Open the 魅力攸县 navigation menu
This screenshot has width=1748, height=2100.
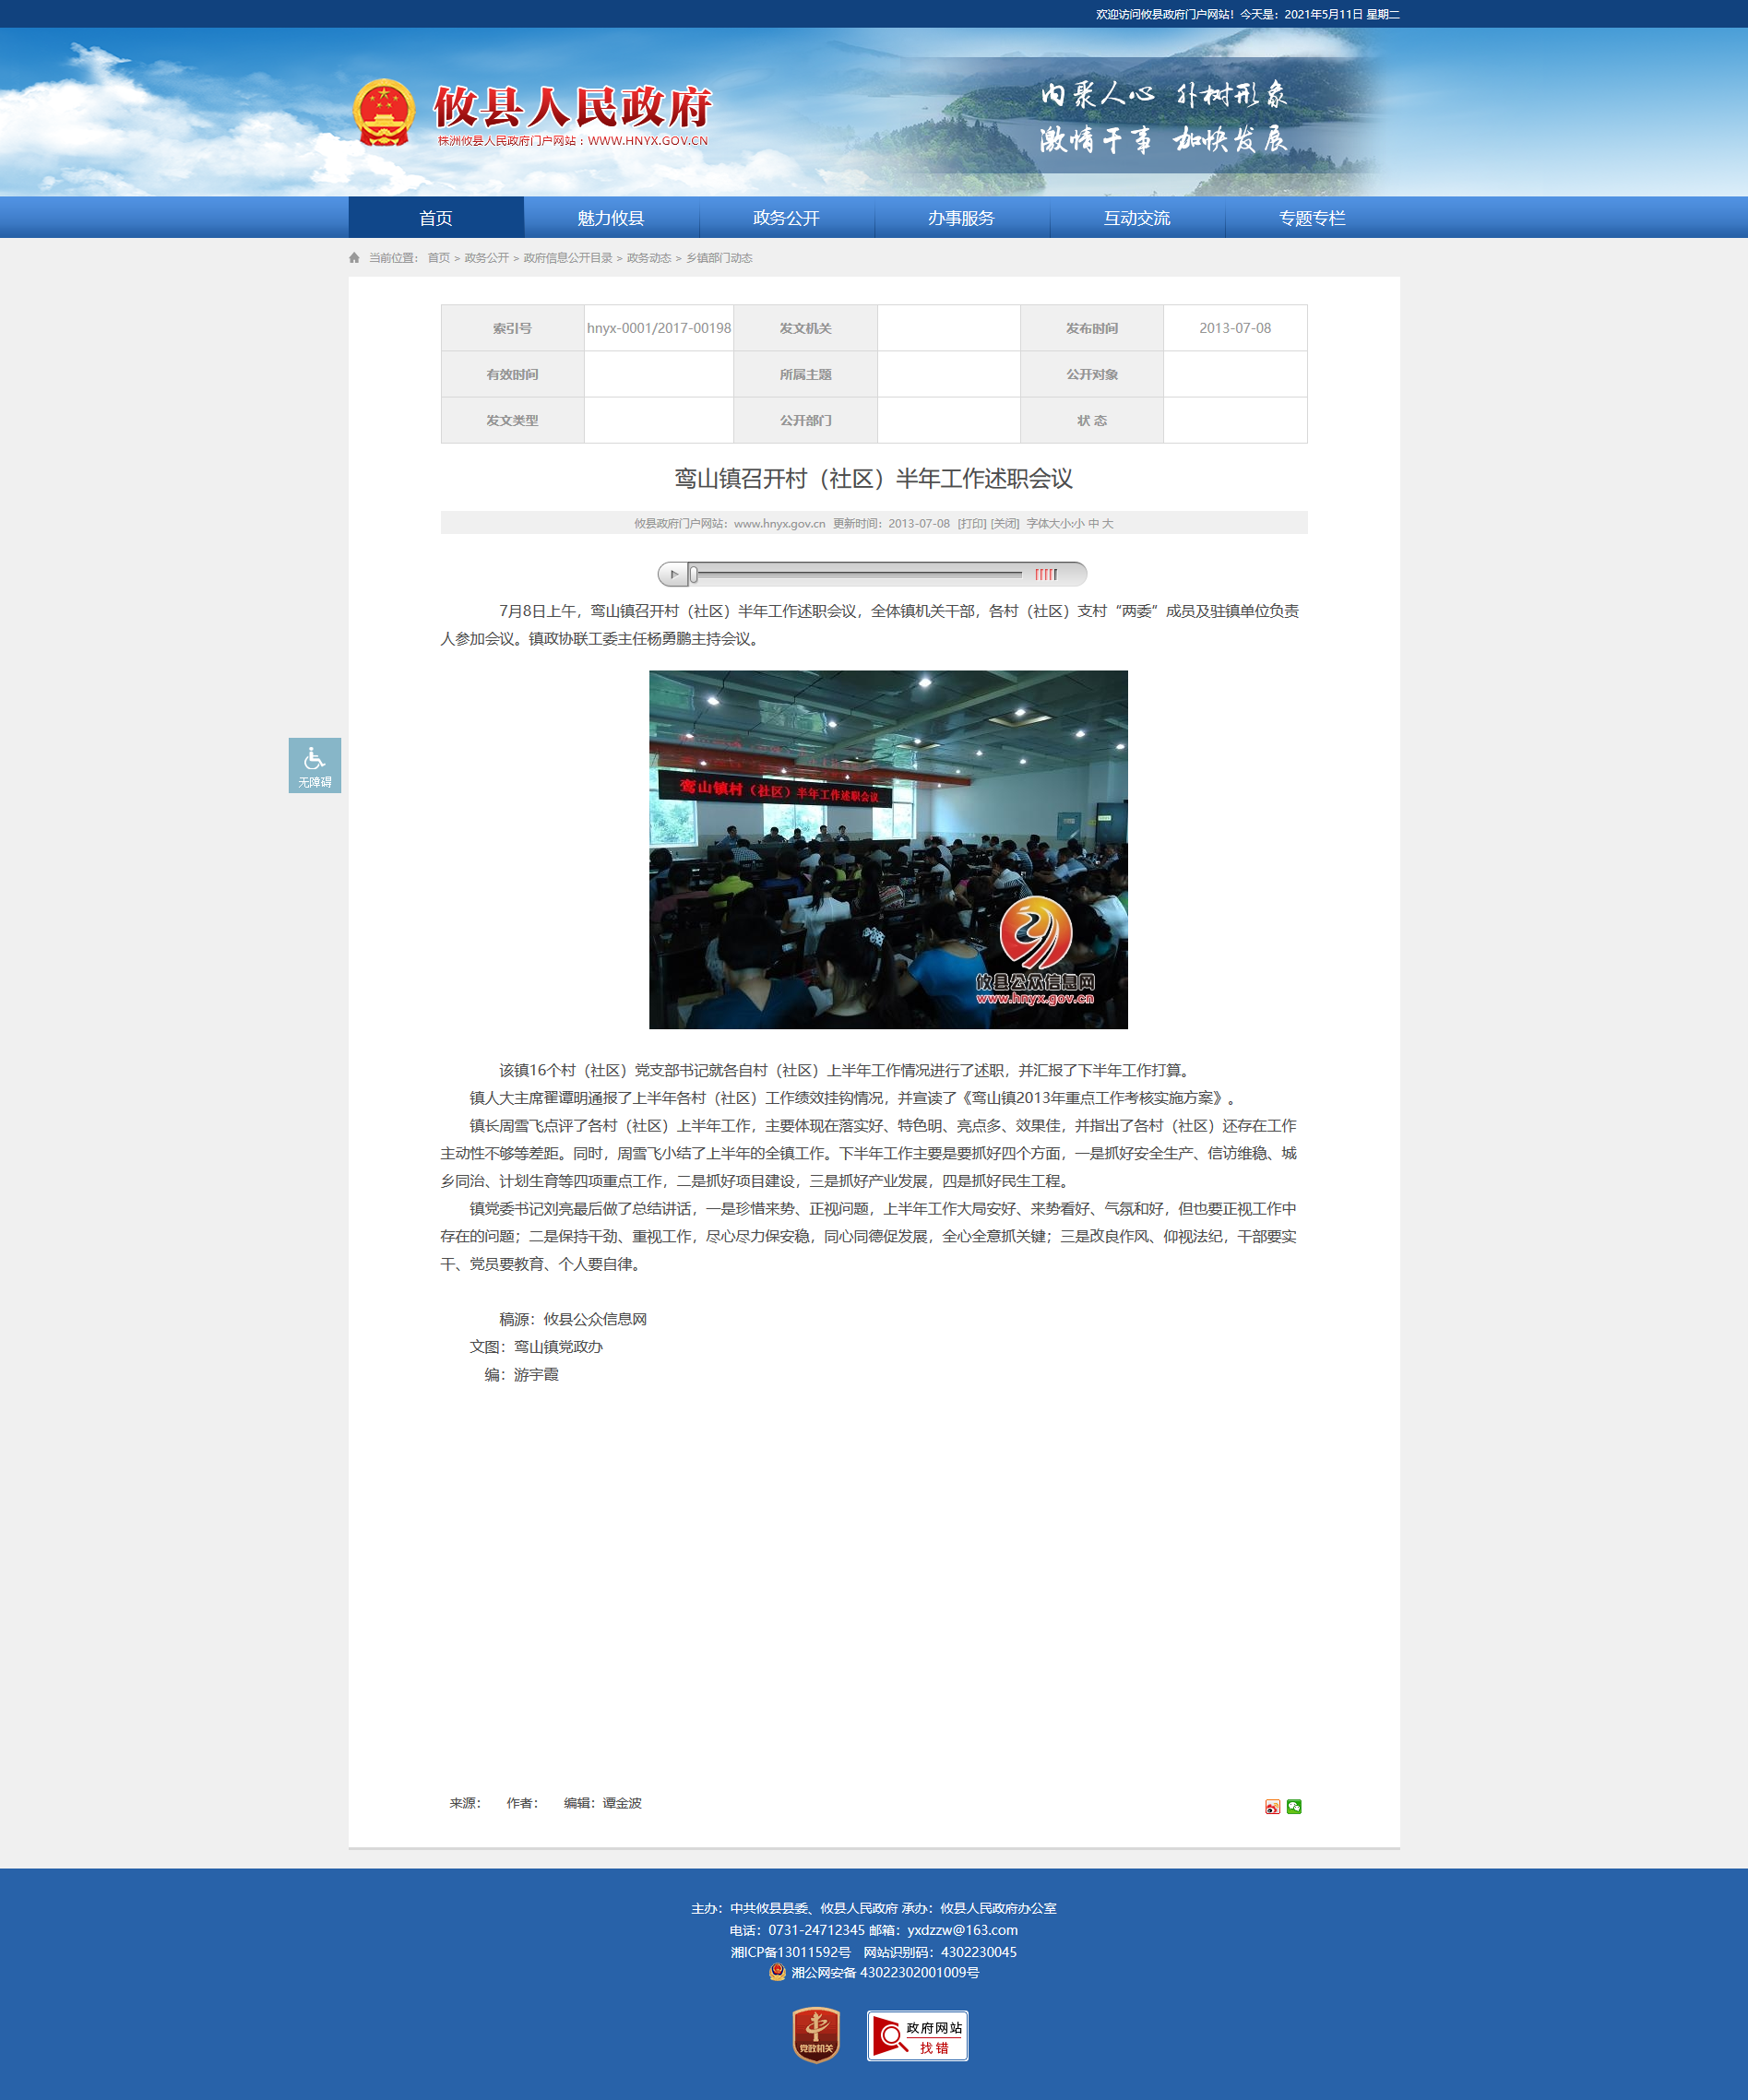pyautogui.click(x=611, y=218)
